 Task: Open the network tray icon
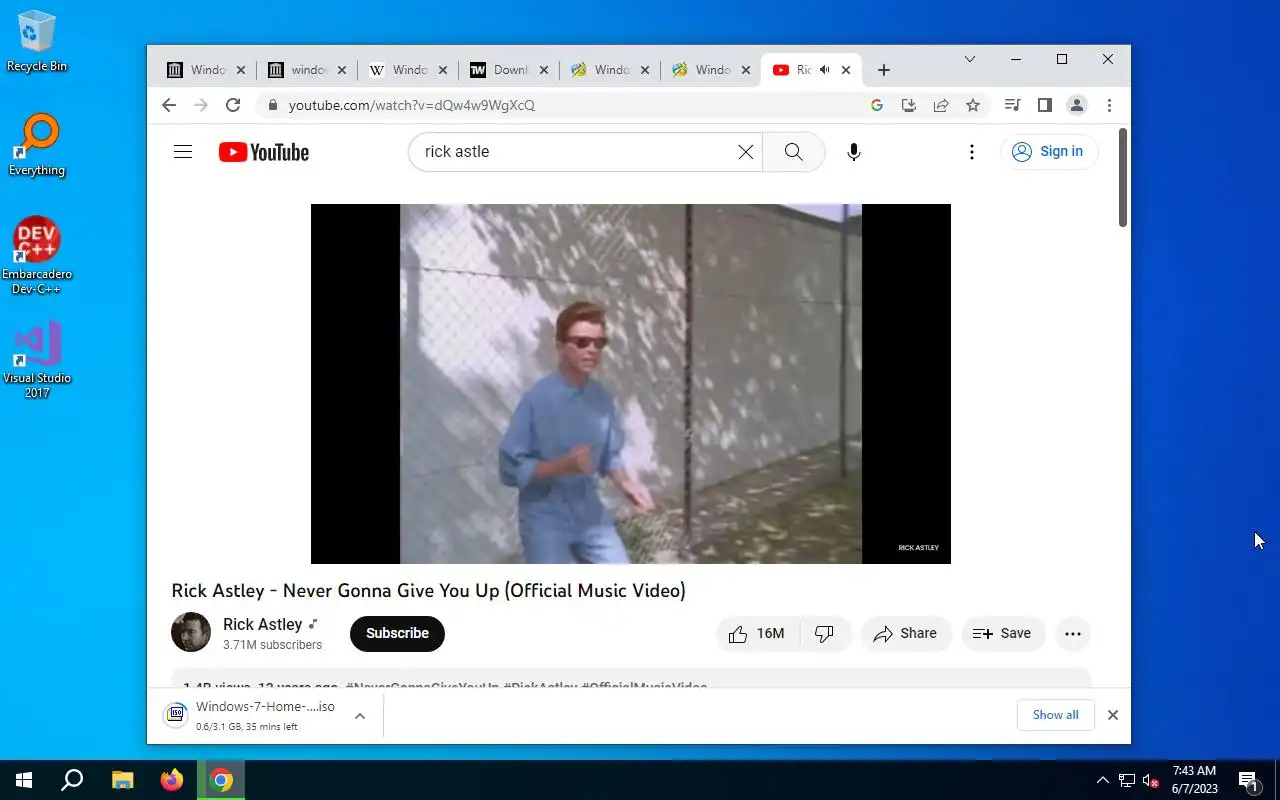point(1127,780)
